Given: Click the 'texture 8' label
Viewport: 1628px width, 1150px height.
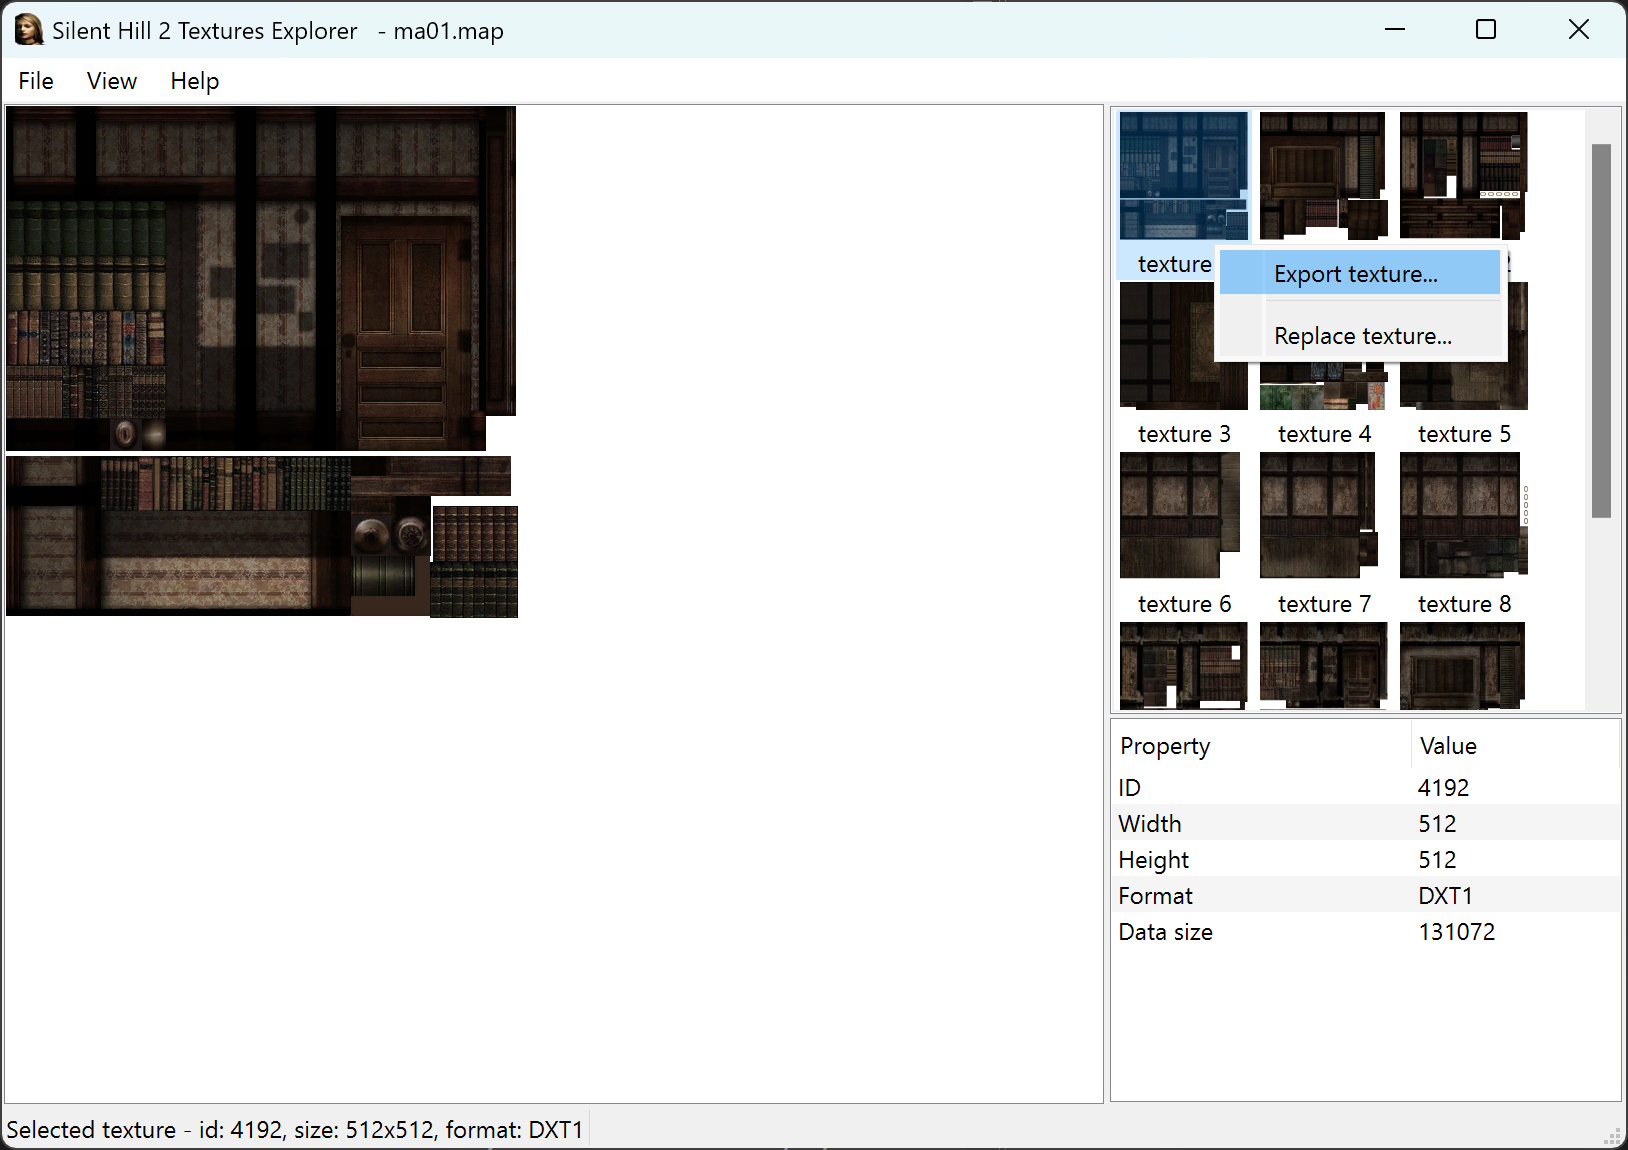Looking at the screenshot, I should pos(1464,604).
